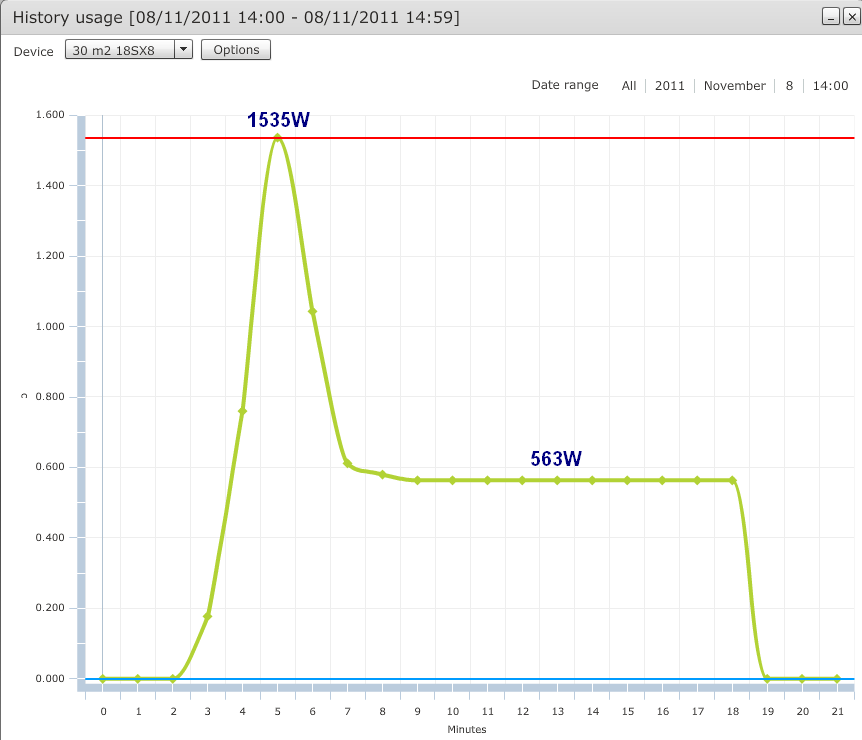Click the data point at minute 4
Screen dimensions: 862x740
(242, 411)
